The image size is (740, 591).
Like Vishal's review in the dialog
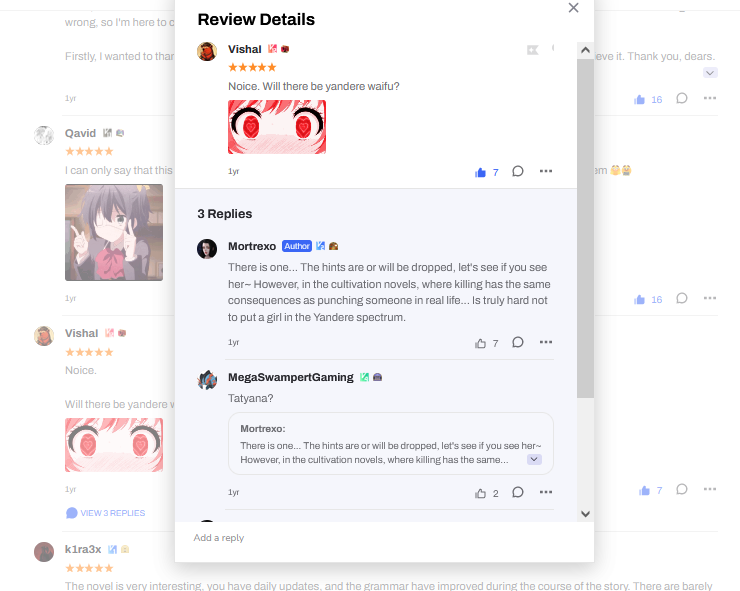click(x=480, y=172)
